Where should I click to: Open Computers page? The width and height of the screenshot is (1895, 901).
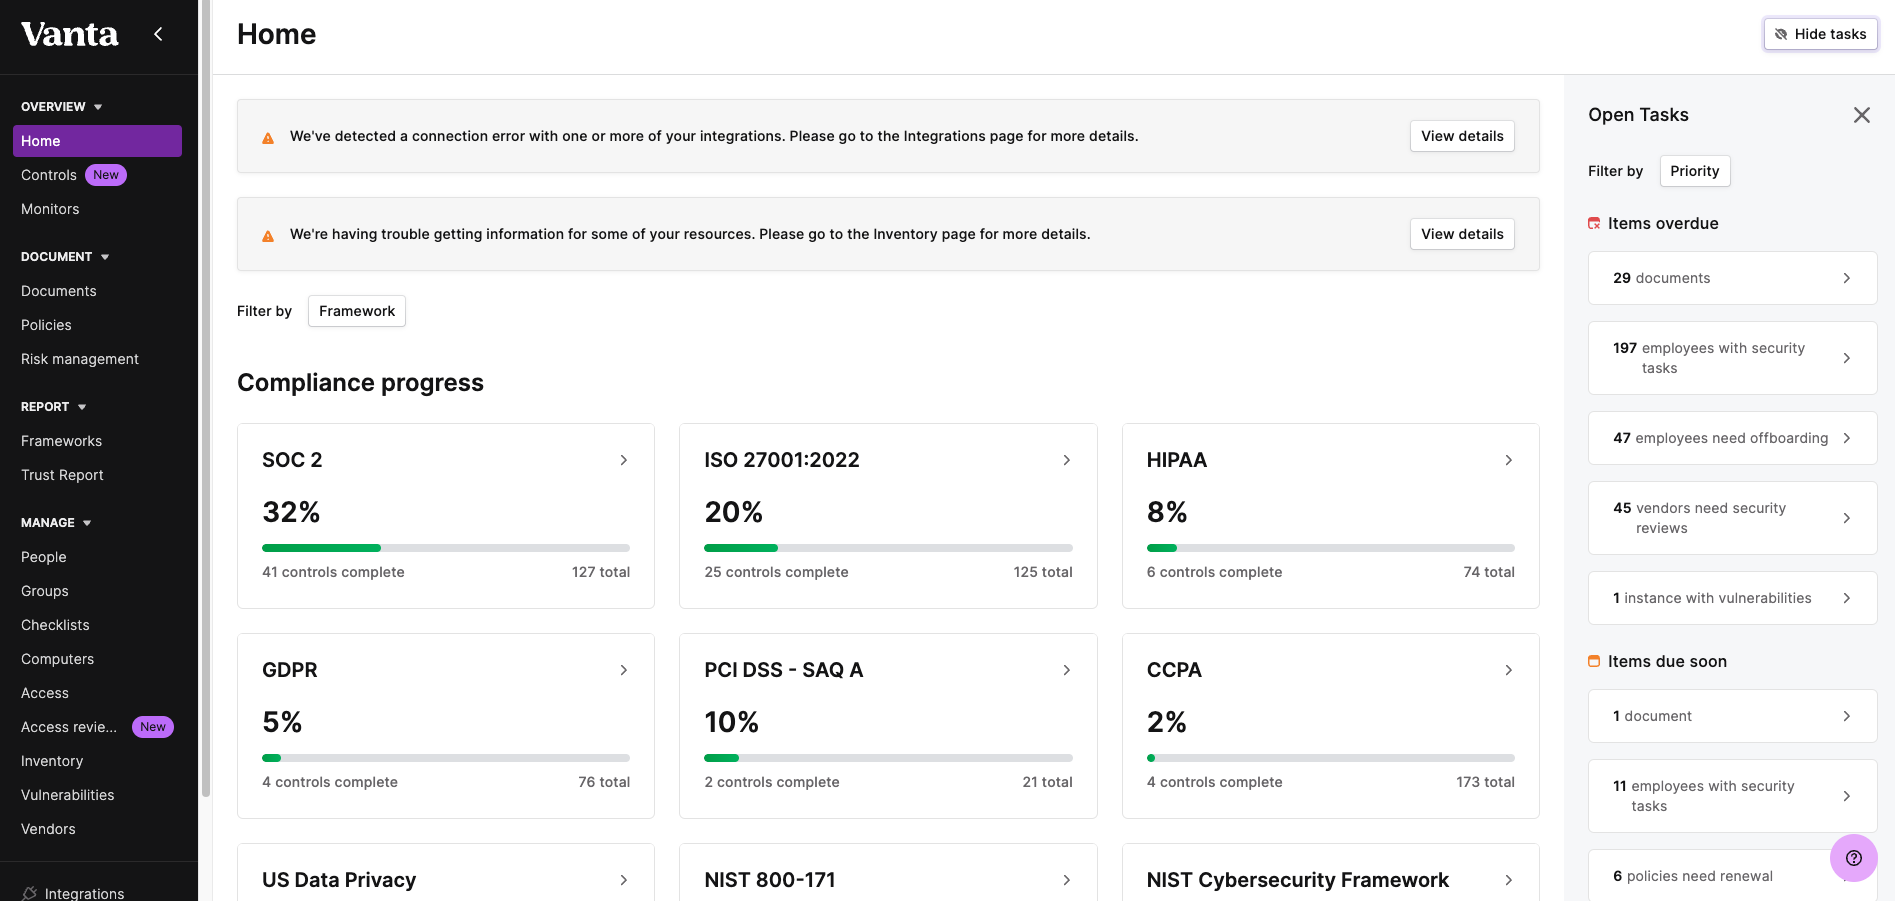click(57, 659)
